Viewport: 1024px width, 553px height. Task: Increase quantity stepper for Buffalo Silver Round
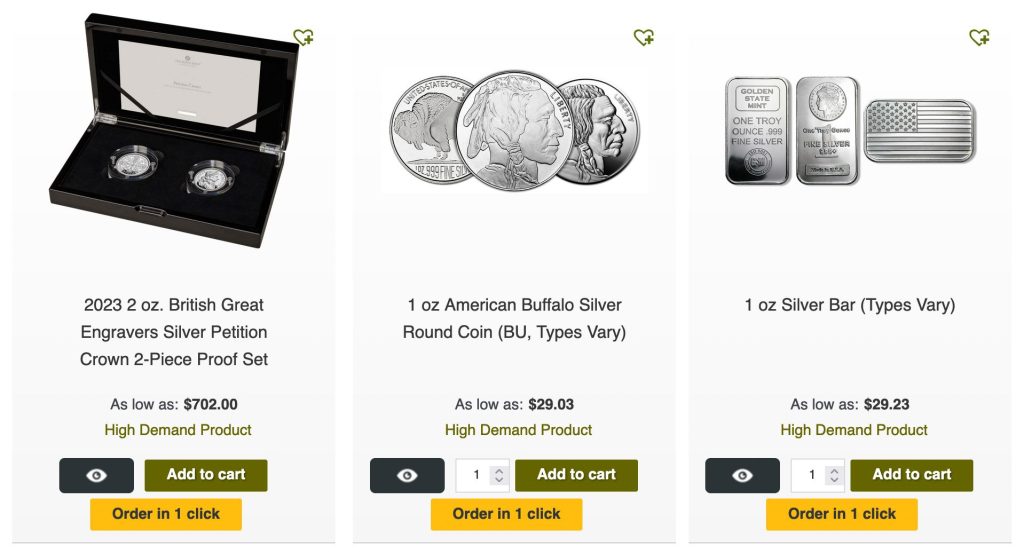point(499,469)
